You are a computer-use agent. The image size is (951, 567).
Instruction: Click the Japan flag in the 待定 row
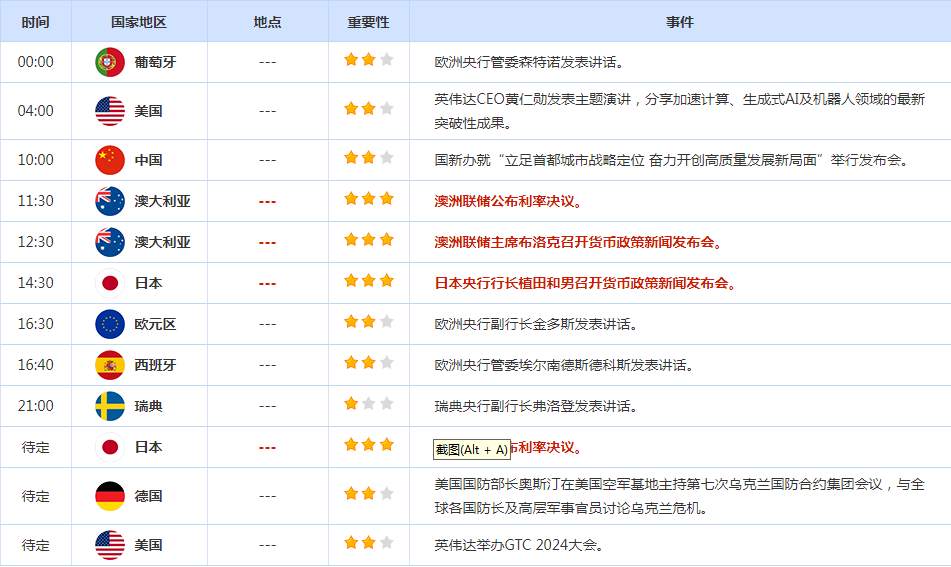pyautogui.click(x=110, y=448)
